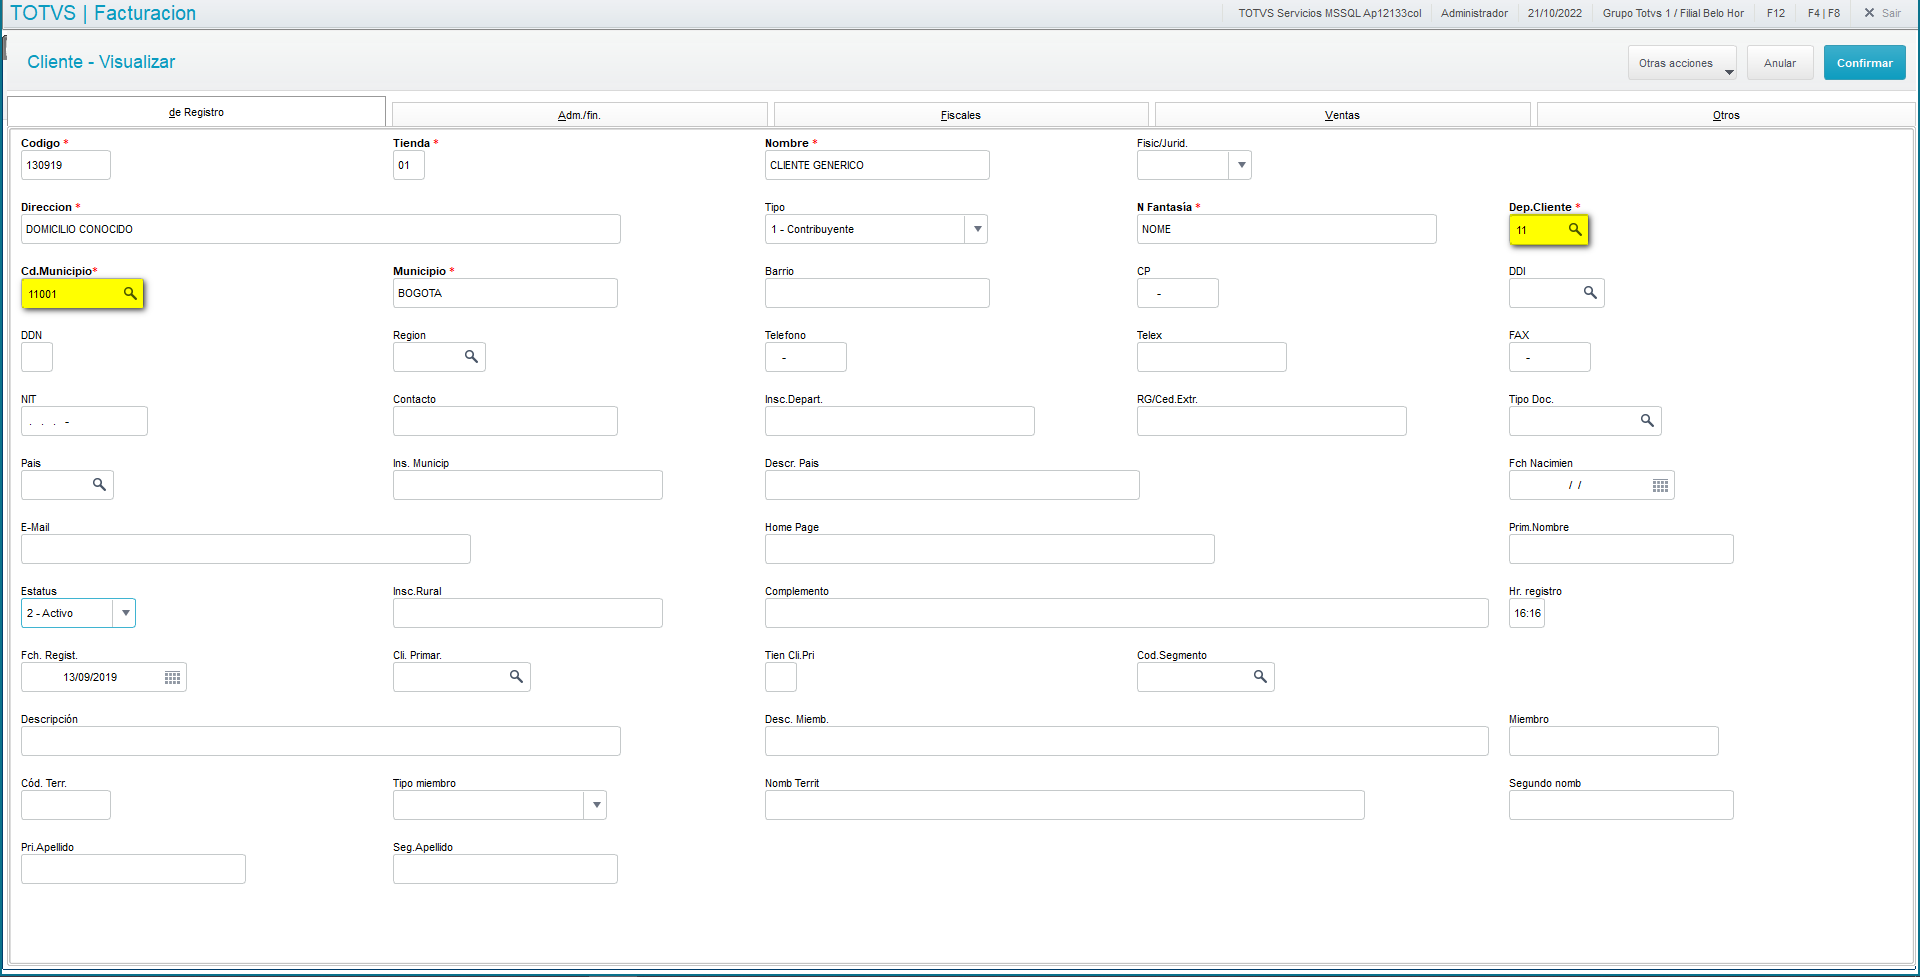Click the Desc. Miemb. input field

click(x=1127, y=741)
